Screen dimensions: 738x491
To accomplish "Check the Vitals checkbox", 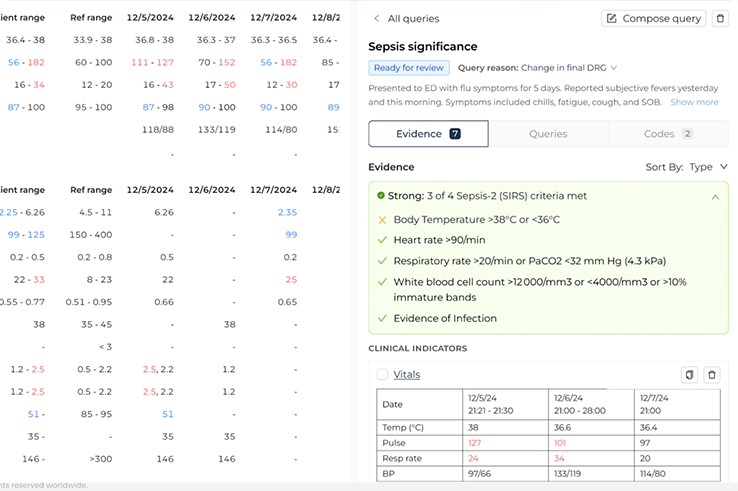I will 382,375.
